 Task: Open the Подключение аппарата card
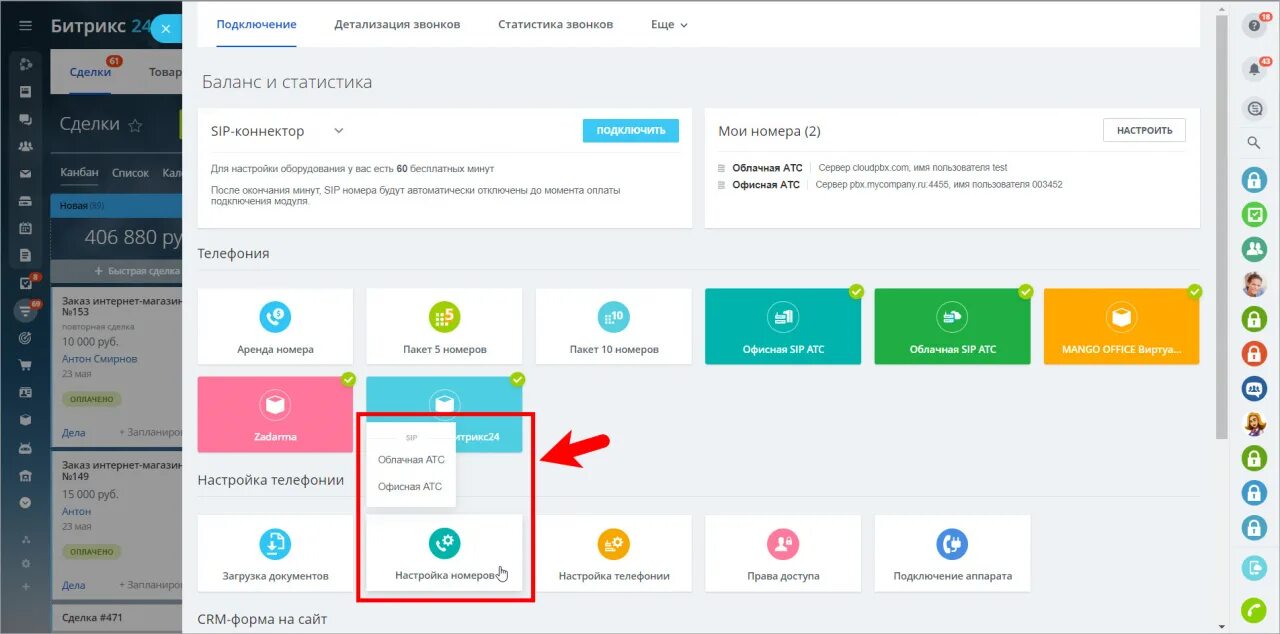[x=952, y=553]
